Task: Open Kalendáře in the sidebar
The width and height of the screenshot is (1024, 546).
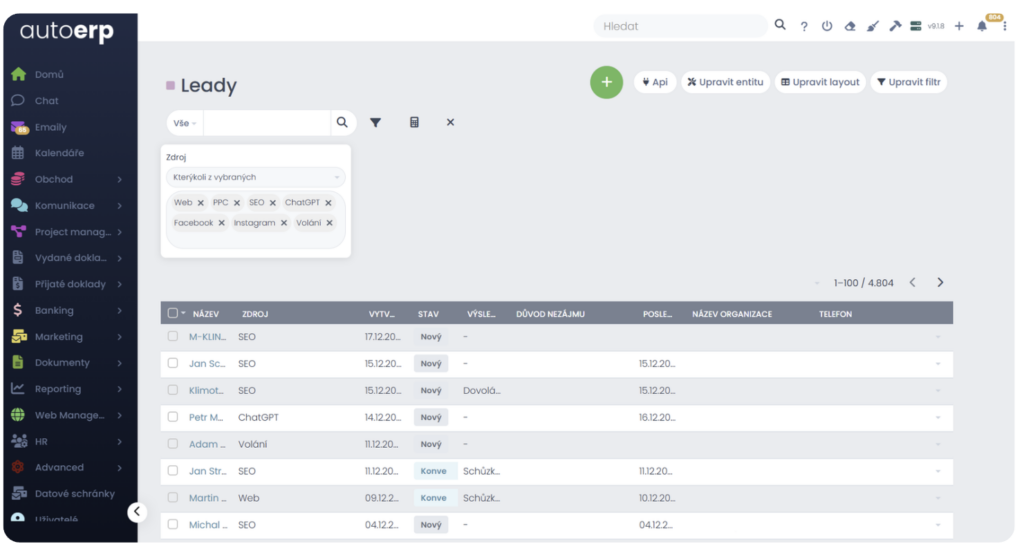Action: (59, 153)
